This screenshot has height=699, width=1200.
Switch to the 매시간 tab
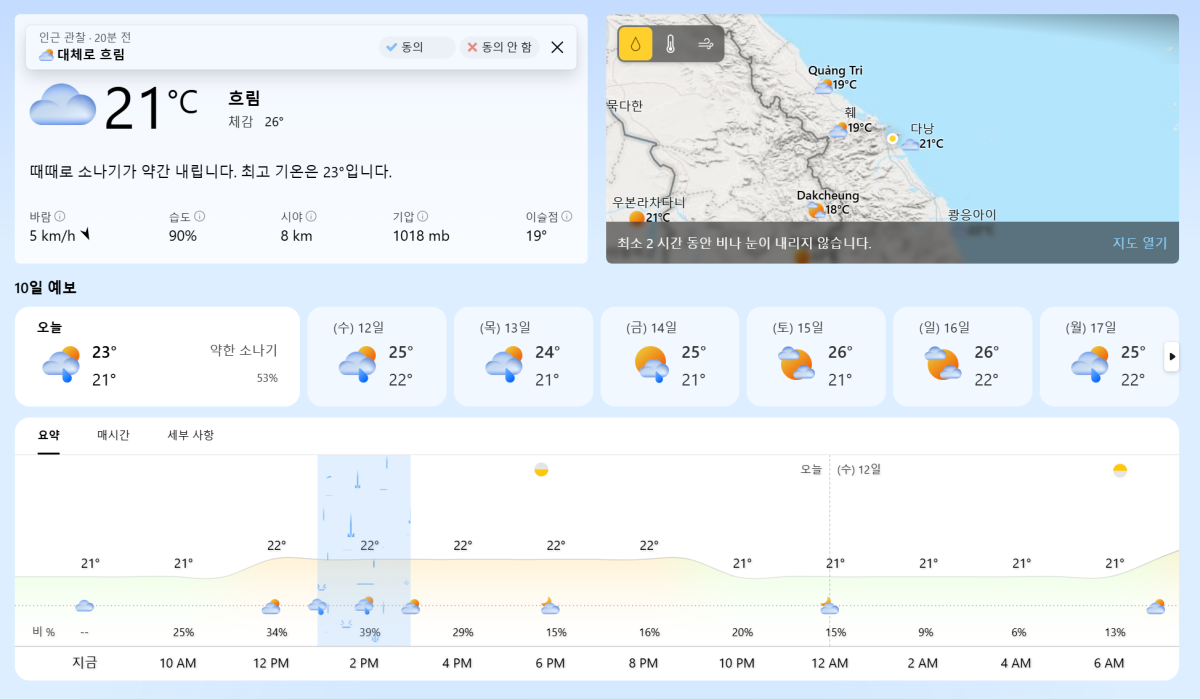[113, 435]
